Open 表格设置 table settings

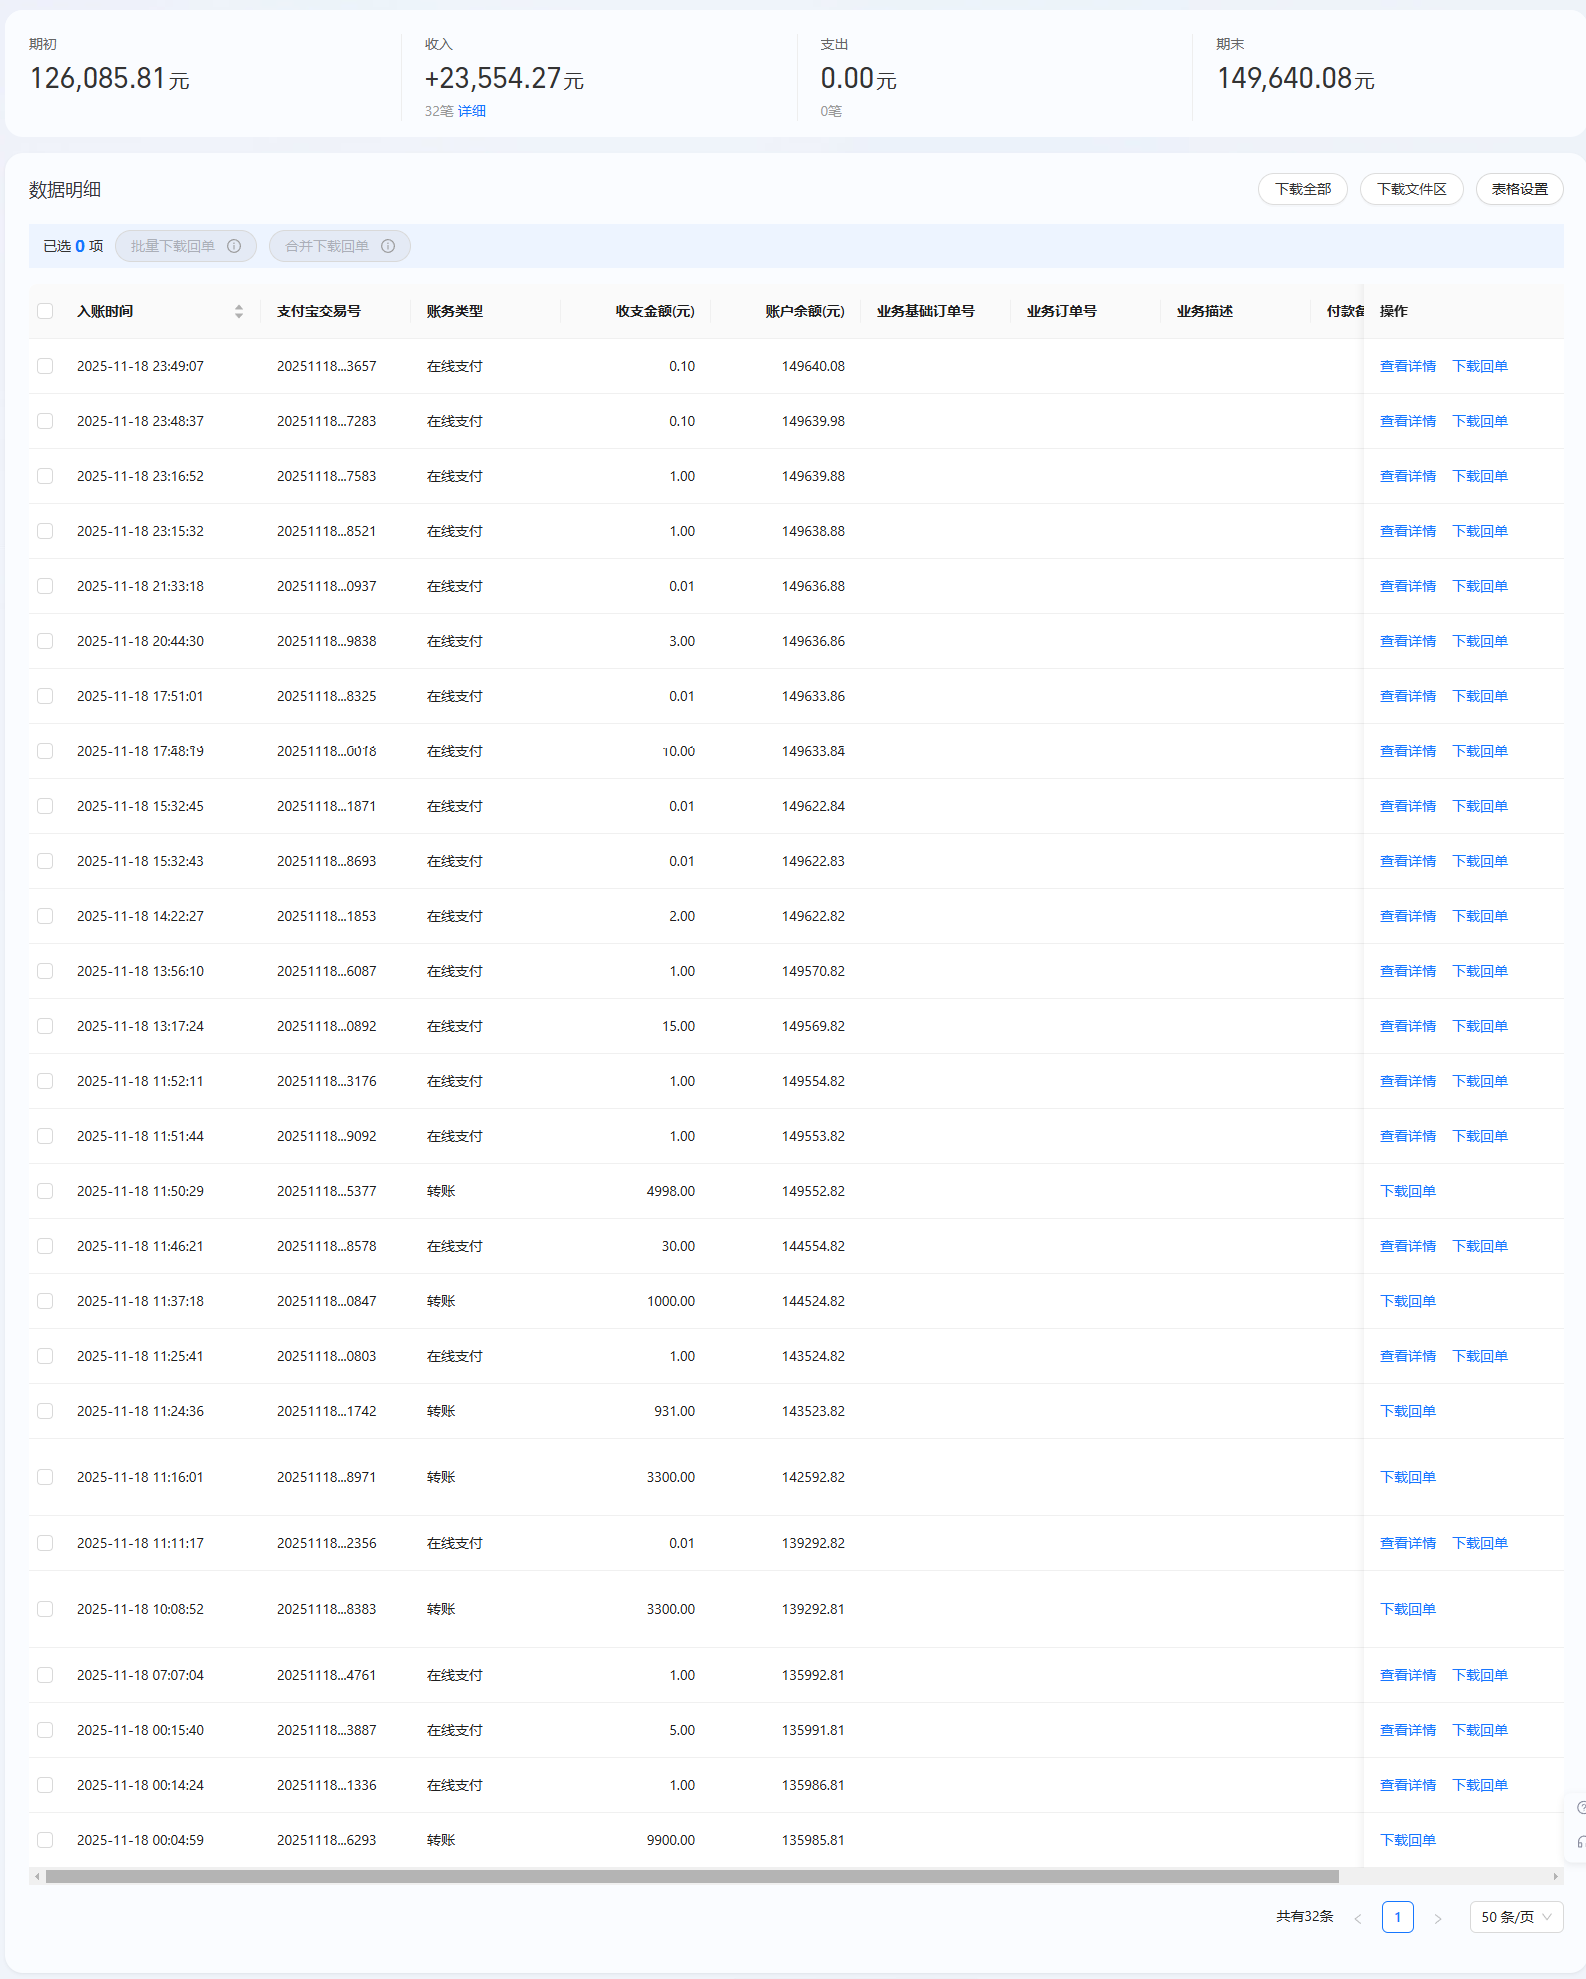(1519, 189)
